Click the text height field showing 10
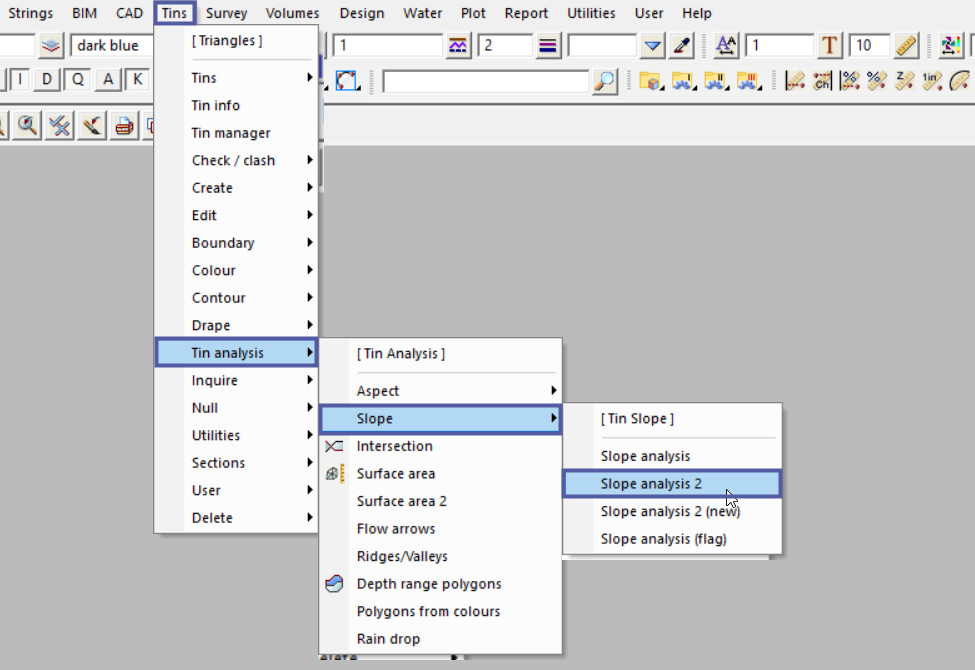Image resolution: width=975 pixels, height=670 pixels. click(868, 46)
